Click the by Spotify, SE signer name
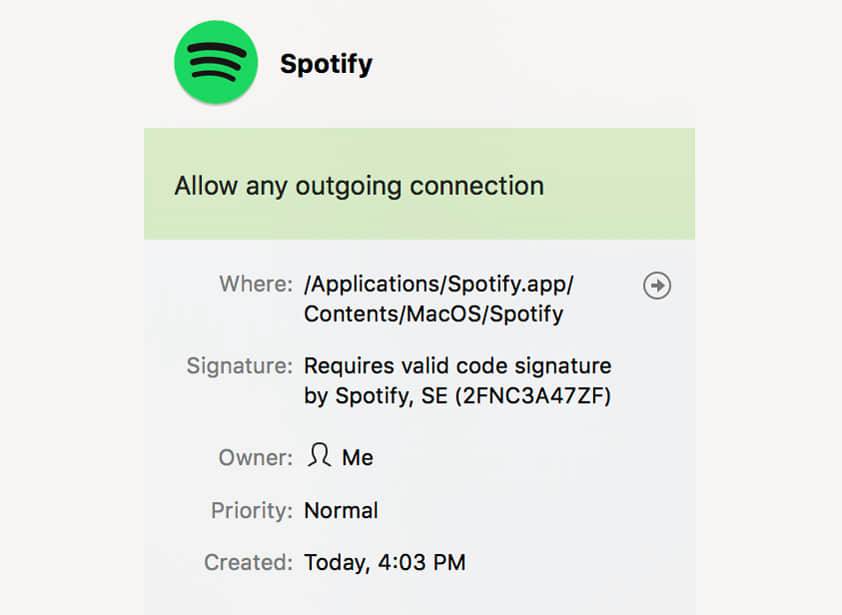The height and width of the screenshot is (615, 842). point(376,396)
